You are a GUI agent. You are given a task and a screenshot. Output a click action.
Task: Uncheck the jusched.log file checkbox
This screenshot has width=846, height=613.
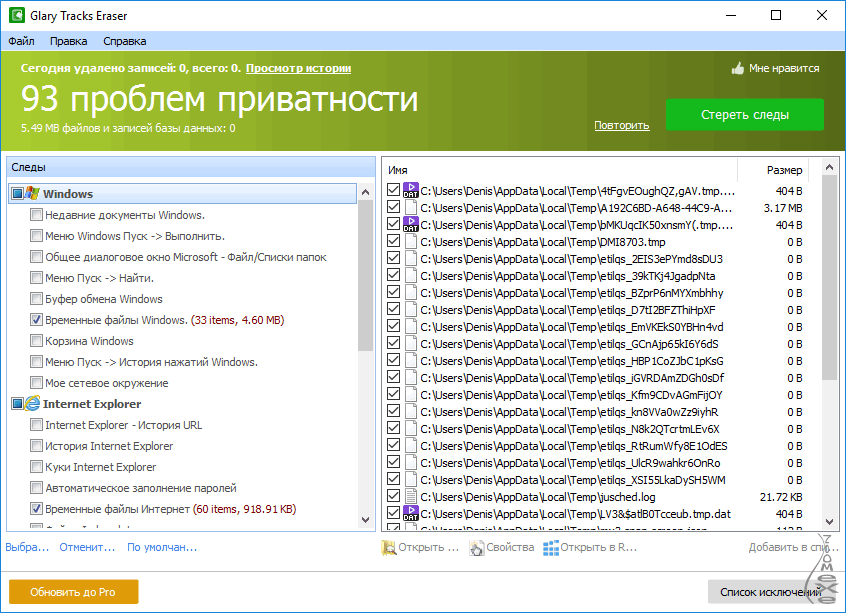click(393, 496)
